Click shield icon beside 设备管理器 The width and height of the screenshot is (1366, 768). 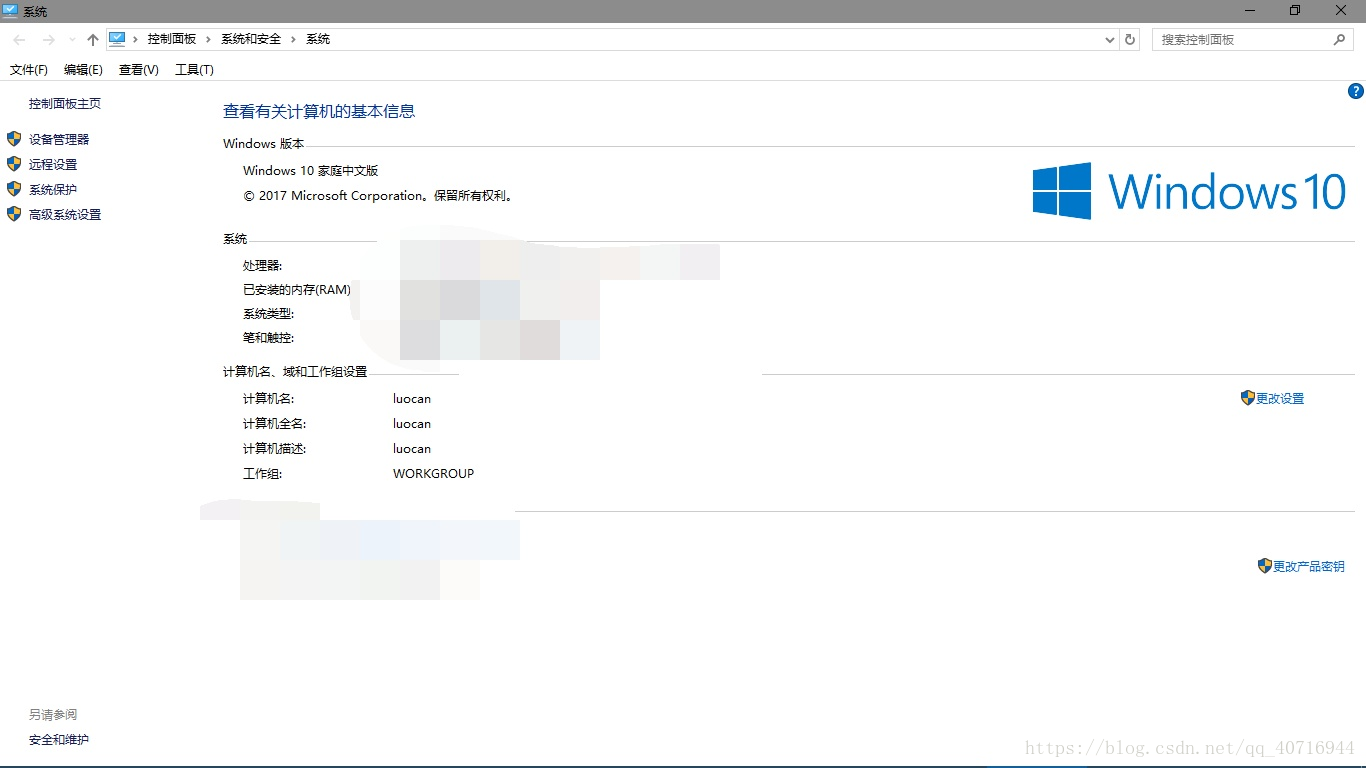coord(14,139)
